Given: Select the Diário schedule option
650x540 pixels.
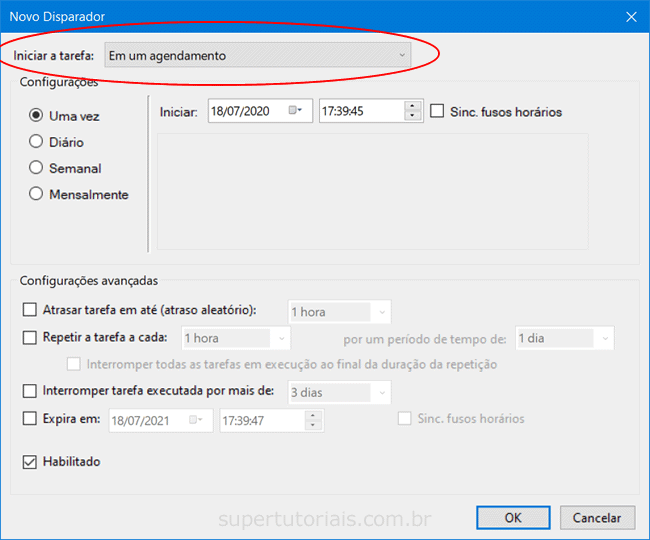Looking at the screenshot, I should [x=36, y=142].
